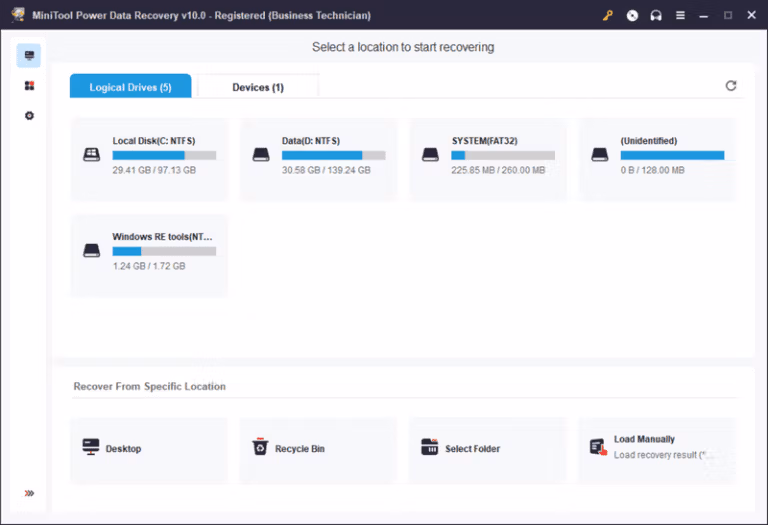Switch to the Devices (1) tab
Screen dimensions: 768x525
click(x=258, y=87)
